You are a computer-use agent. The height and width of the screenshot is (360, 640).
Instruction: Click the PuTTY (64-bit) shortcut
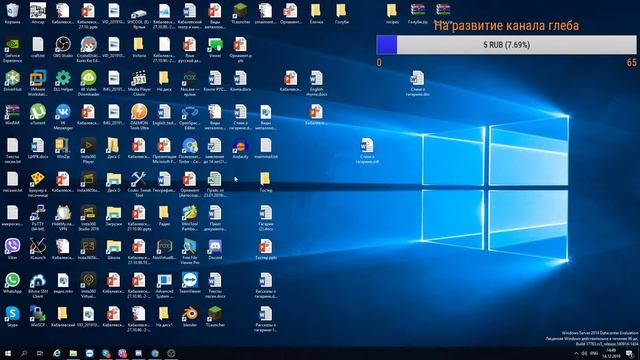pos(38,218)
